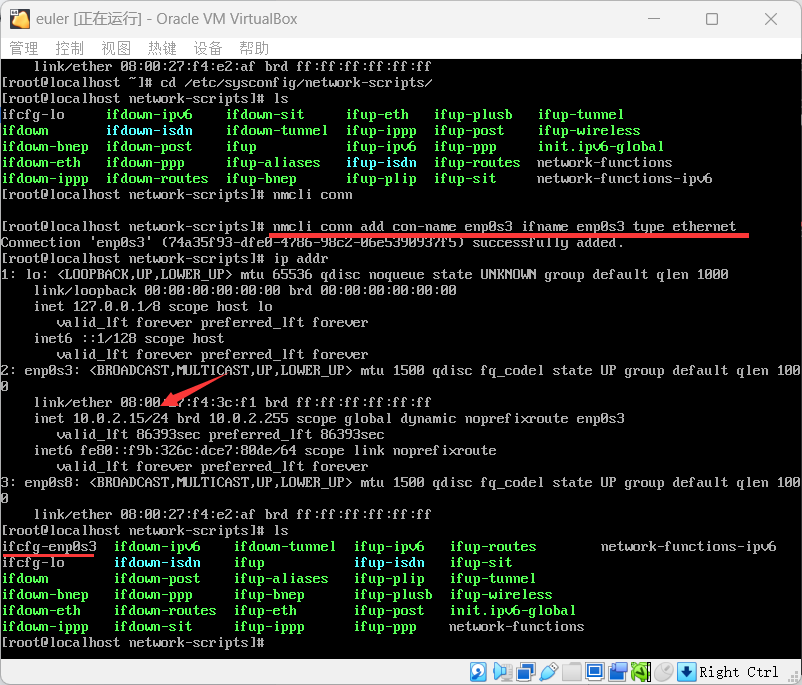Click the hard disk activity status icon

tap(477, 671)
